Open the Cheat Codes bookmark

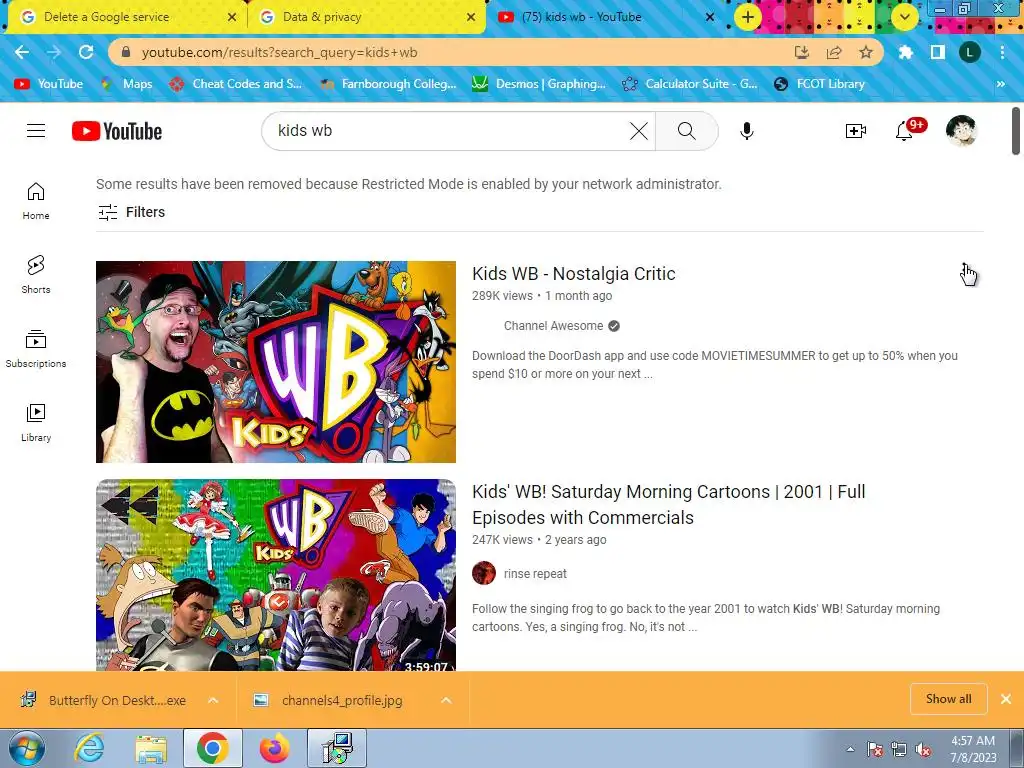point(236,84)
